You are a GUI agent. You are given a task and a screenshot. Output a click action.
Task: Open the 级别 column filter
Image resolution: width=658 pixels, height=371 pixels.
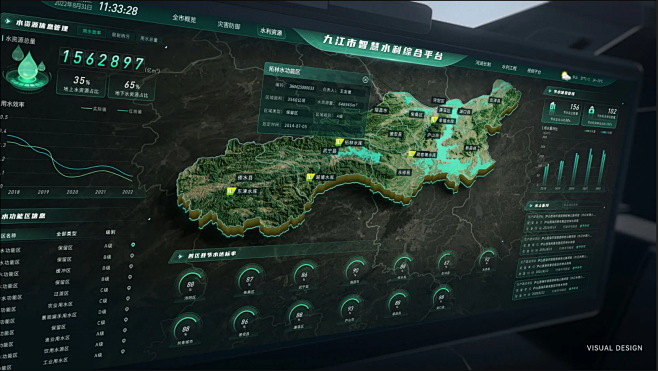[x=110, y=232]
